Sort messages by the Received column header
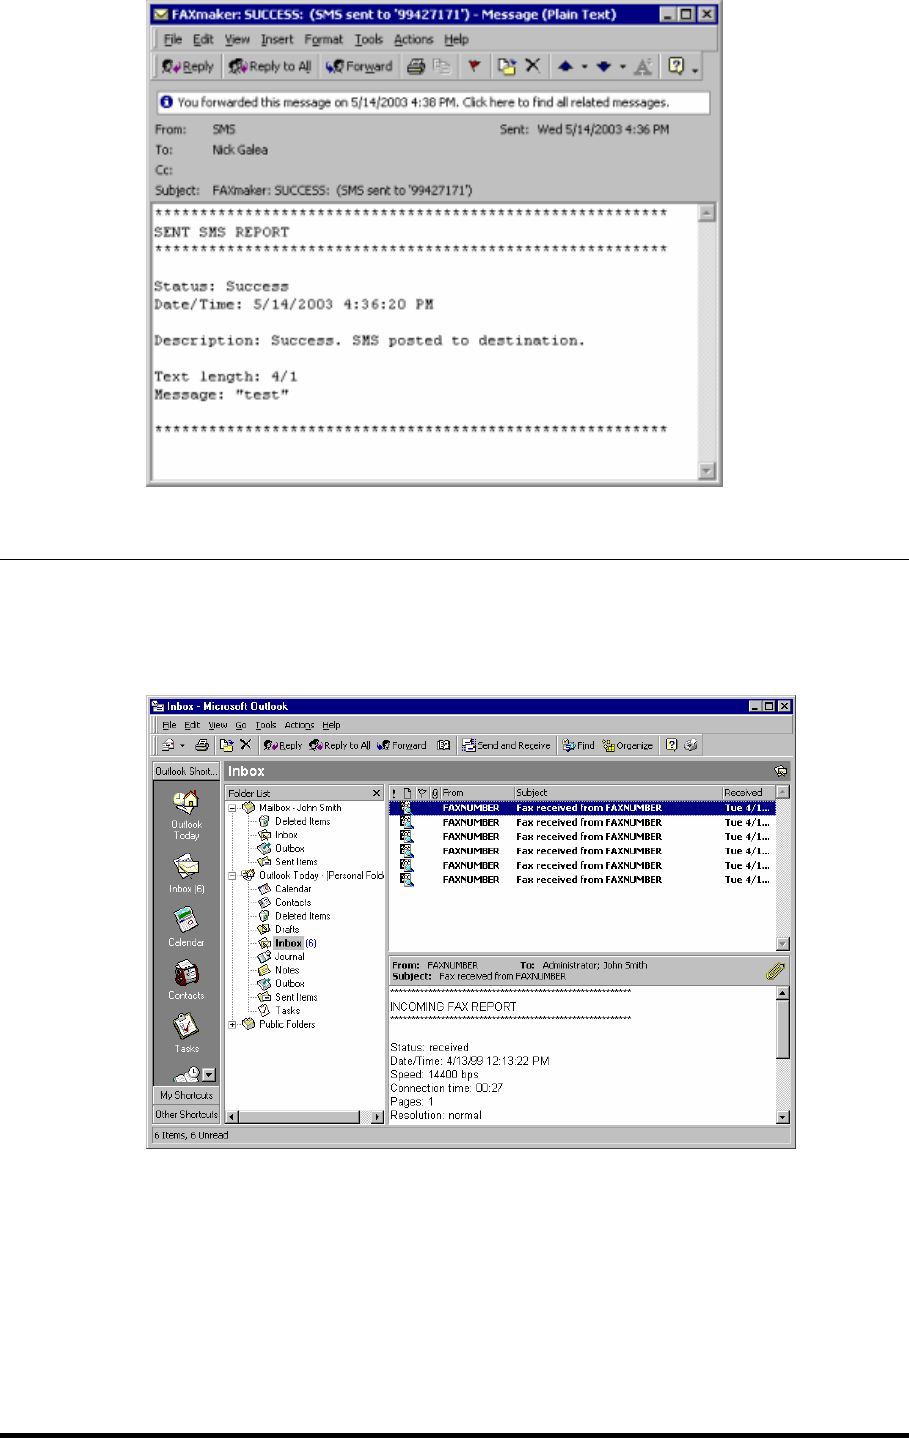The width and height of the screenshot is (909, 1438). [x=749, y=792]
